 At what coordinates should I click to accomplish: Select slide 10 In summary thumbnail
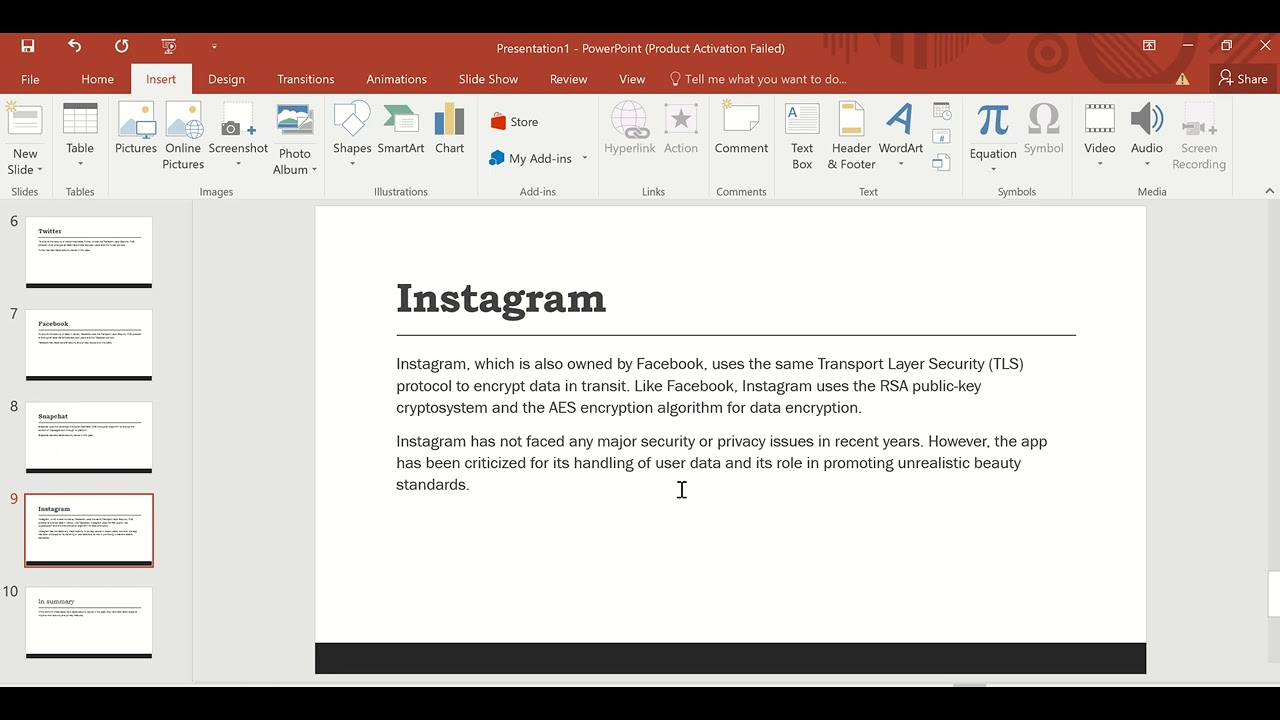coord(89,622)
